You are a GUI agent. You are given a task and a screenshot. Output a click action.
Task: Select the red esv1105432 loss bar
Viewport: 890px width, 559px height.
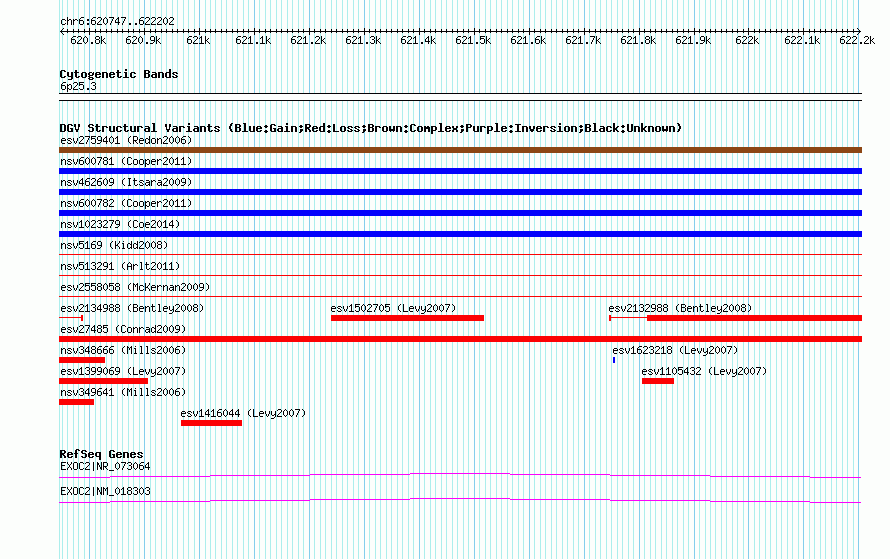[658, 381]
